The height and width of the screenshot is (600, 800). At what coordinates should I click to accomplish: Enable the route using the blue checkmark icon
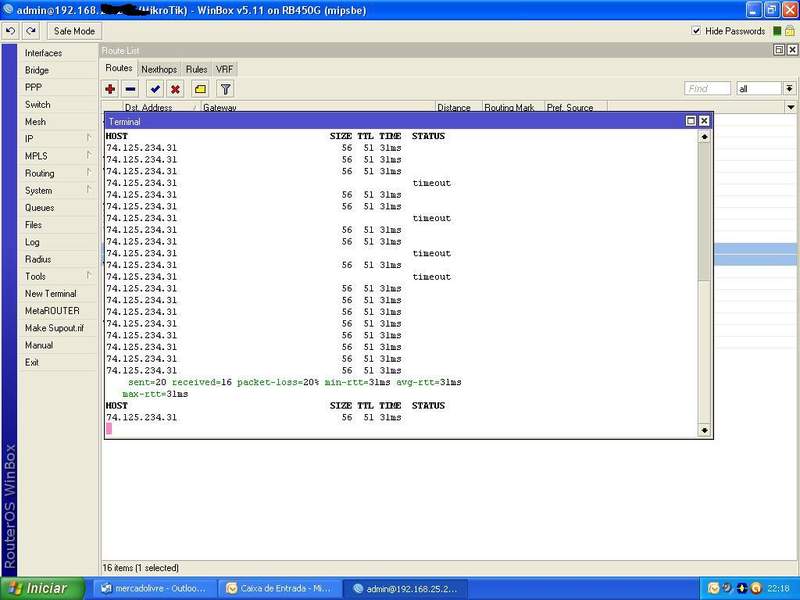pyautogui.click(x=155, y=89)
